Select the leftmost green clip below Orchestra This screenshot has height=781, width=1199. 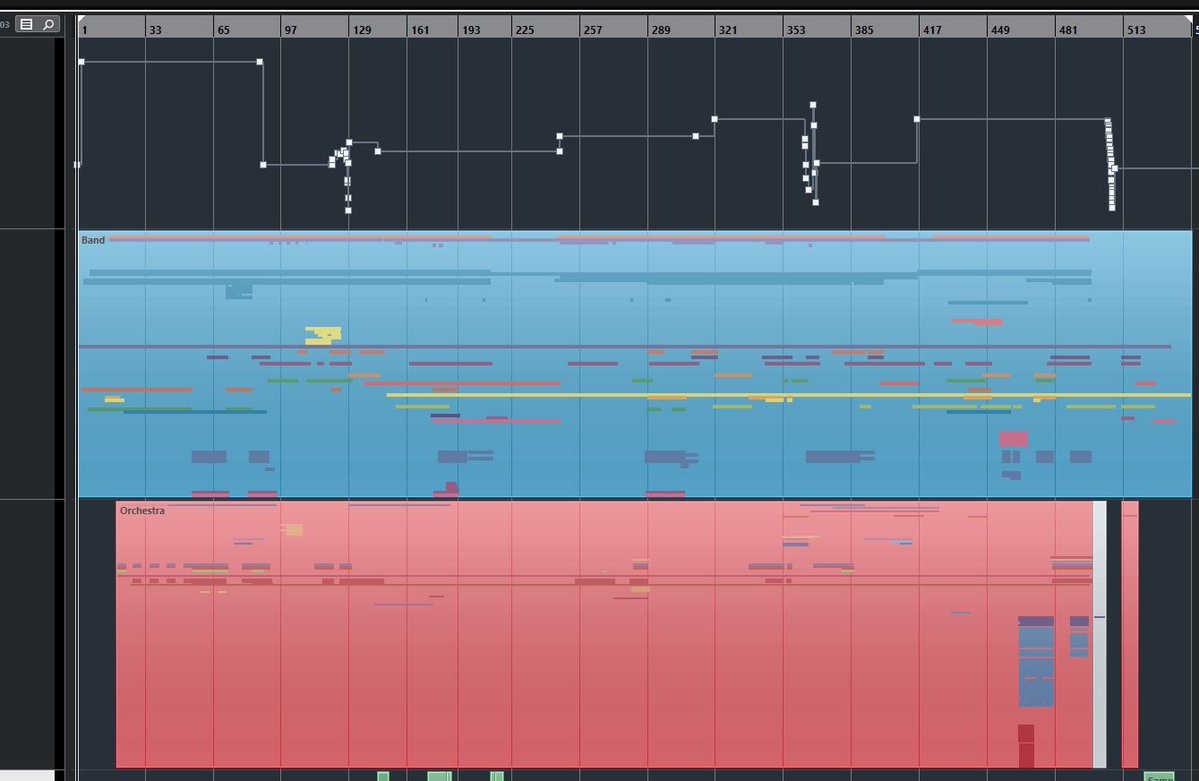[385, 774]
